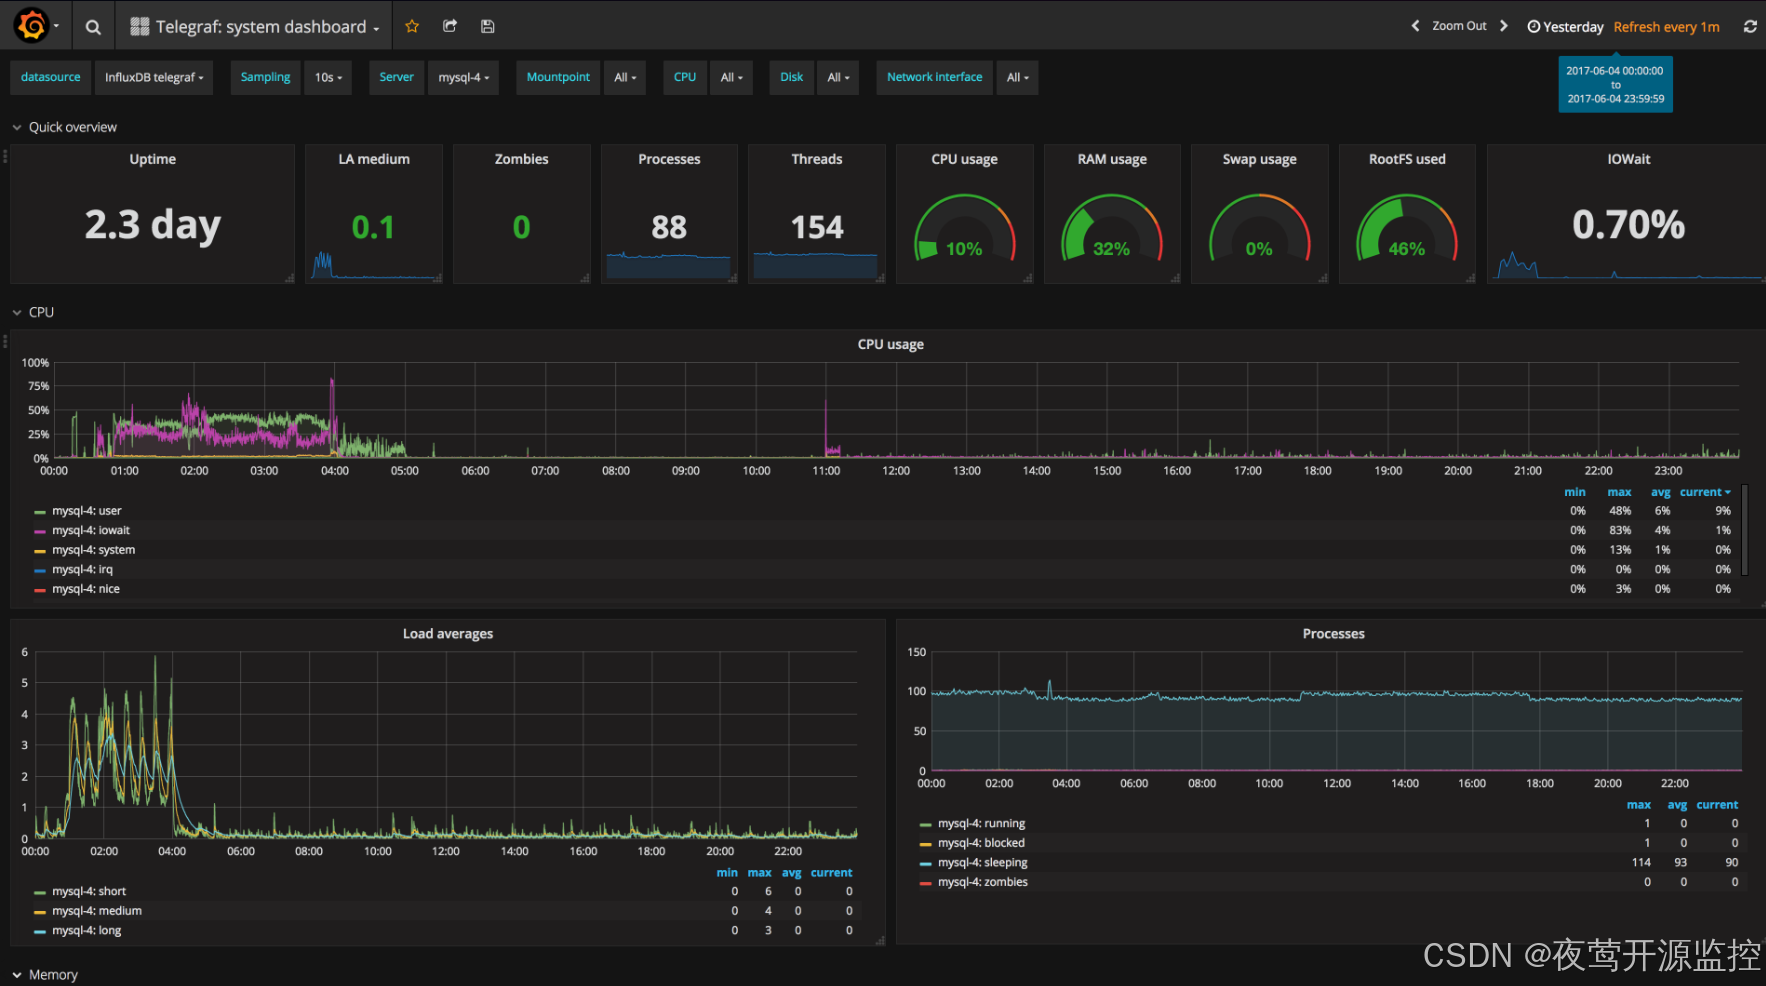Open the Server mysql-4 dropdown
This screenshot has height=986, width=1766.
[x=463, y=77]
